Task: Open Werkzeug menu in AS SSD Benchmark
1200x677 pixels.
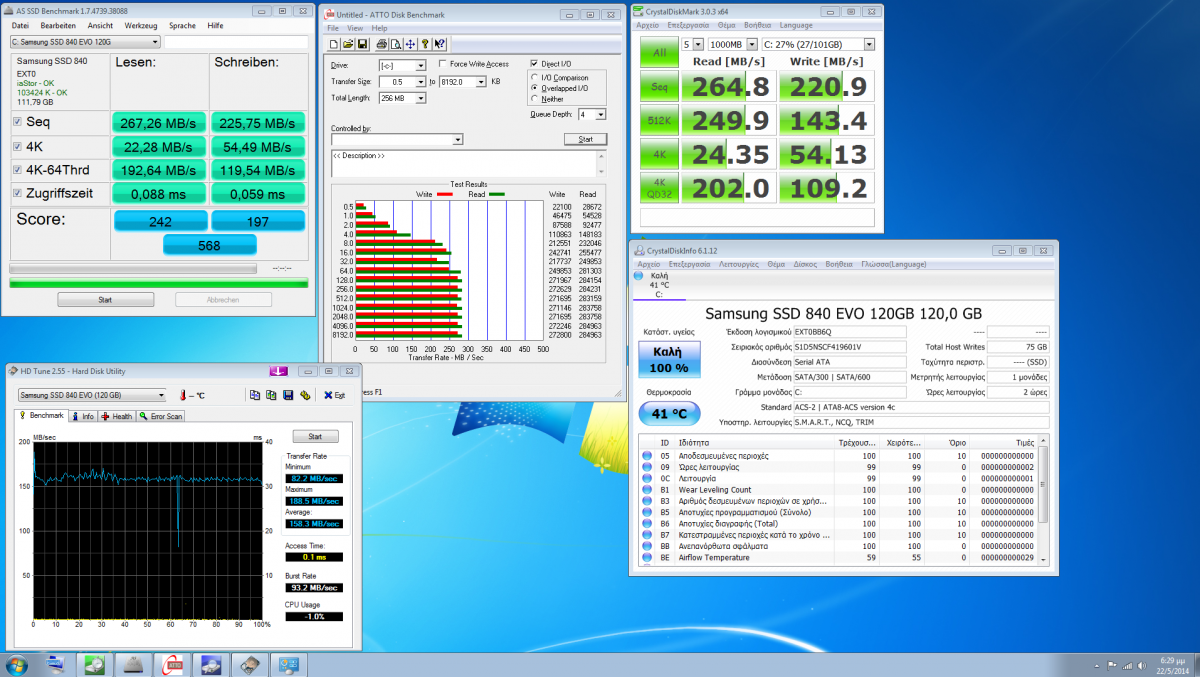Action: click(141, 25)
